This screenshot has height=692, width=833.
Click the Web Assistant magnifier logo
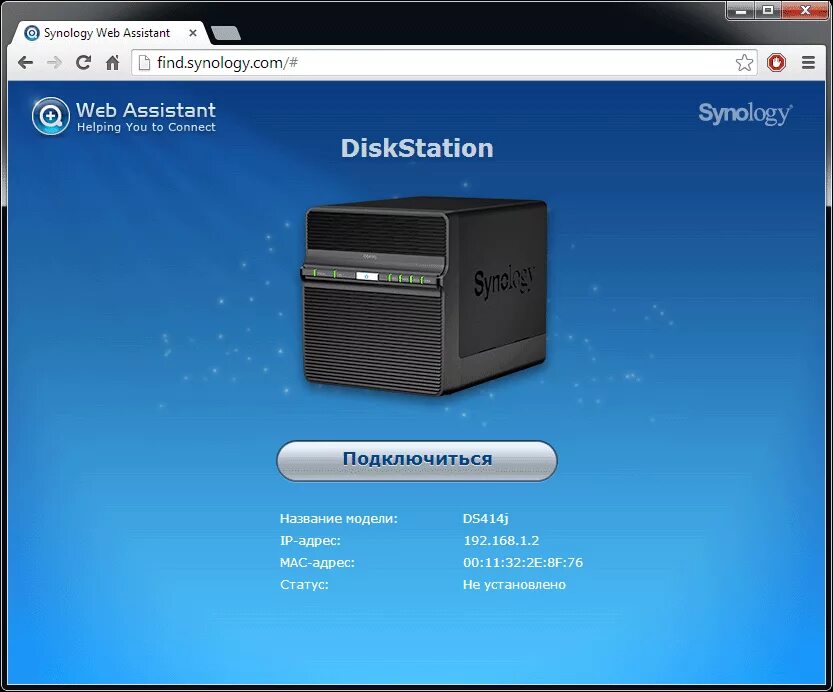50,116
